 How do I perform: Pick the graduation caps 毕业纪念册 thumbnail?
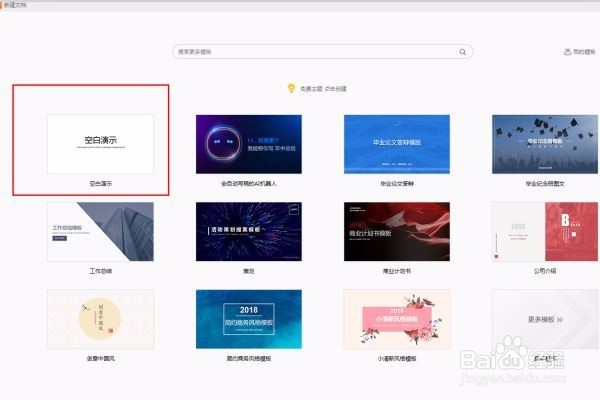click(x=545, y=144)
